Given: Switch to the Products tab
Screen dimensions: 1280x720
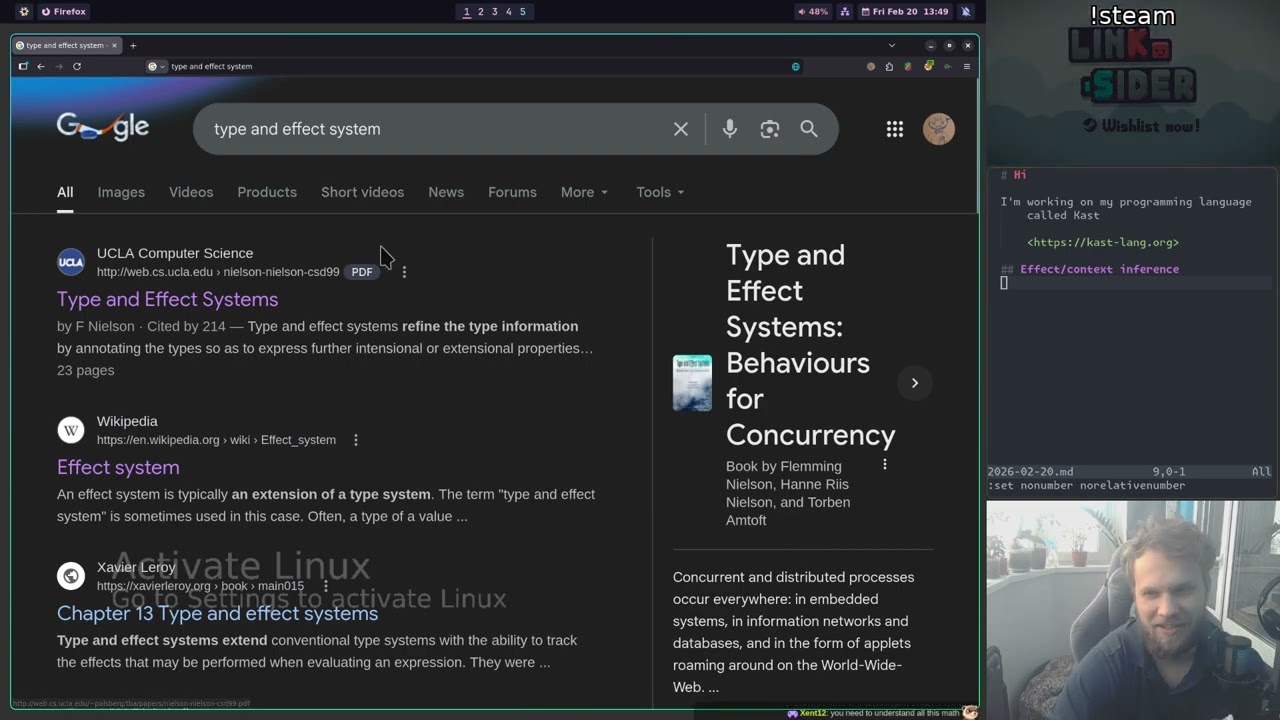Looking at the screenshot, I should 267,192.
